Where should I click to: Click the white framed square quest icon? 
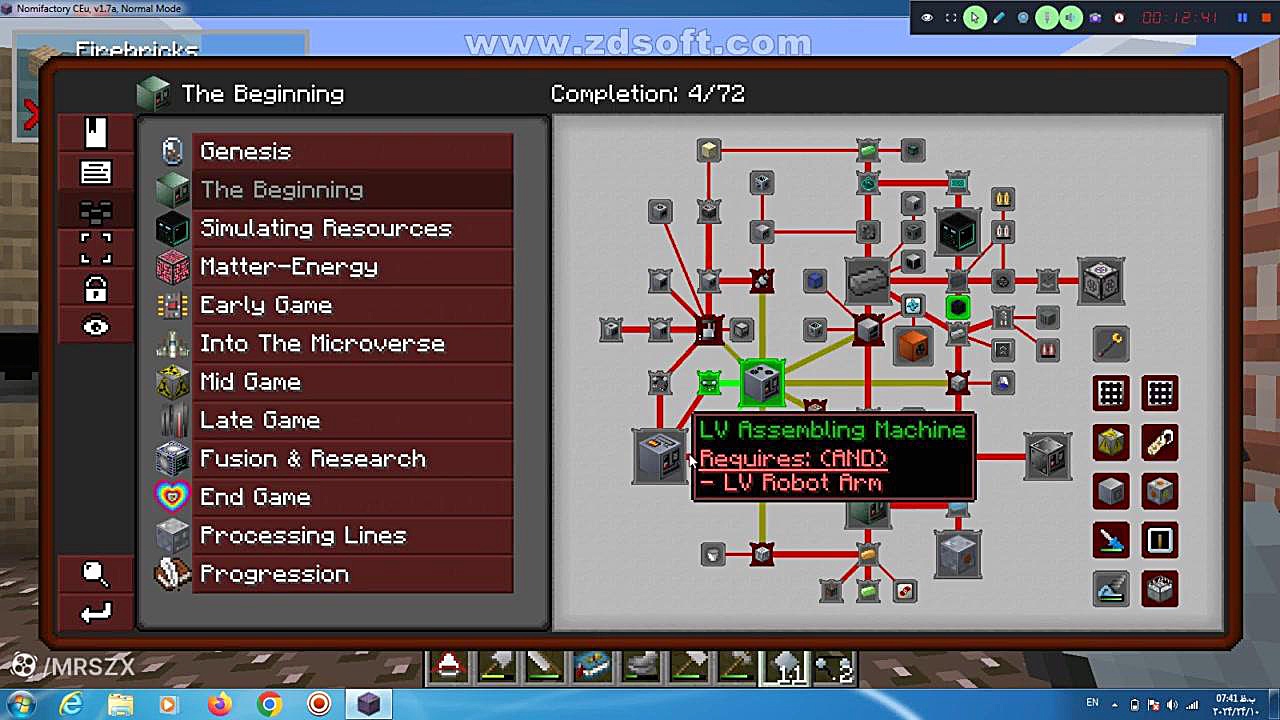click(x=1160, y=541)
